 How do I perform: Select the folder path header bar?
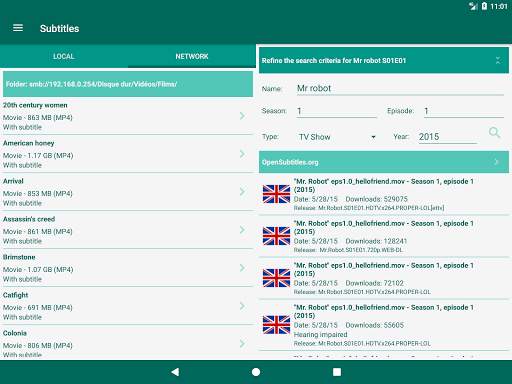tap(128, 84)
